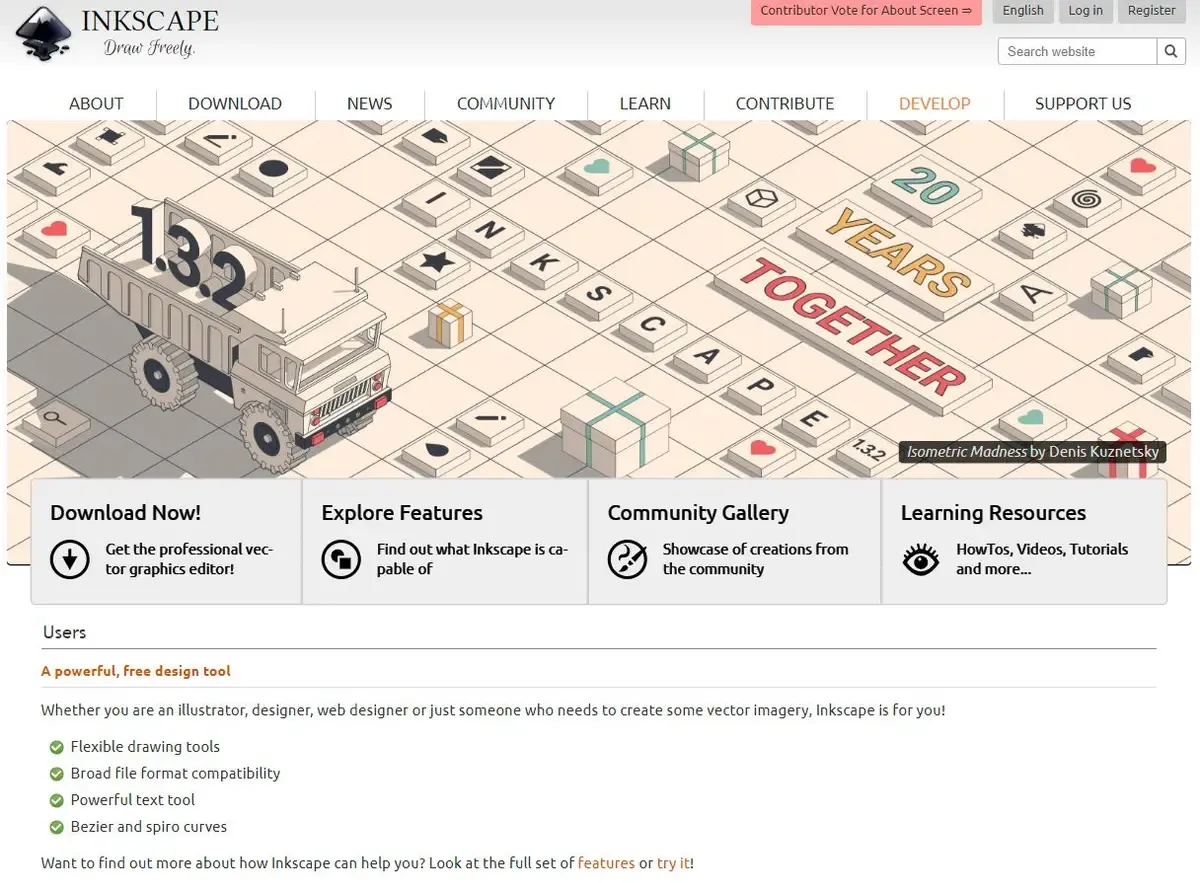1200x883 pixels.
Task: Click the Register button
Action: [x=1151, y=11]
